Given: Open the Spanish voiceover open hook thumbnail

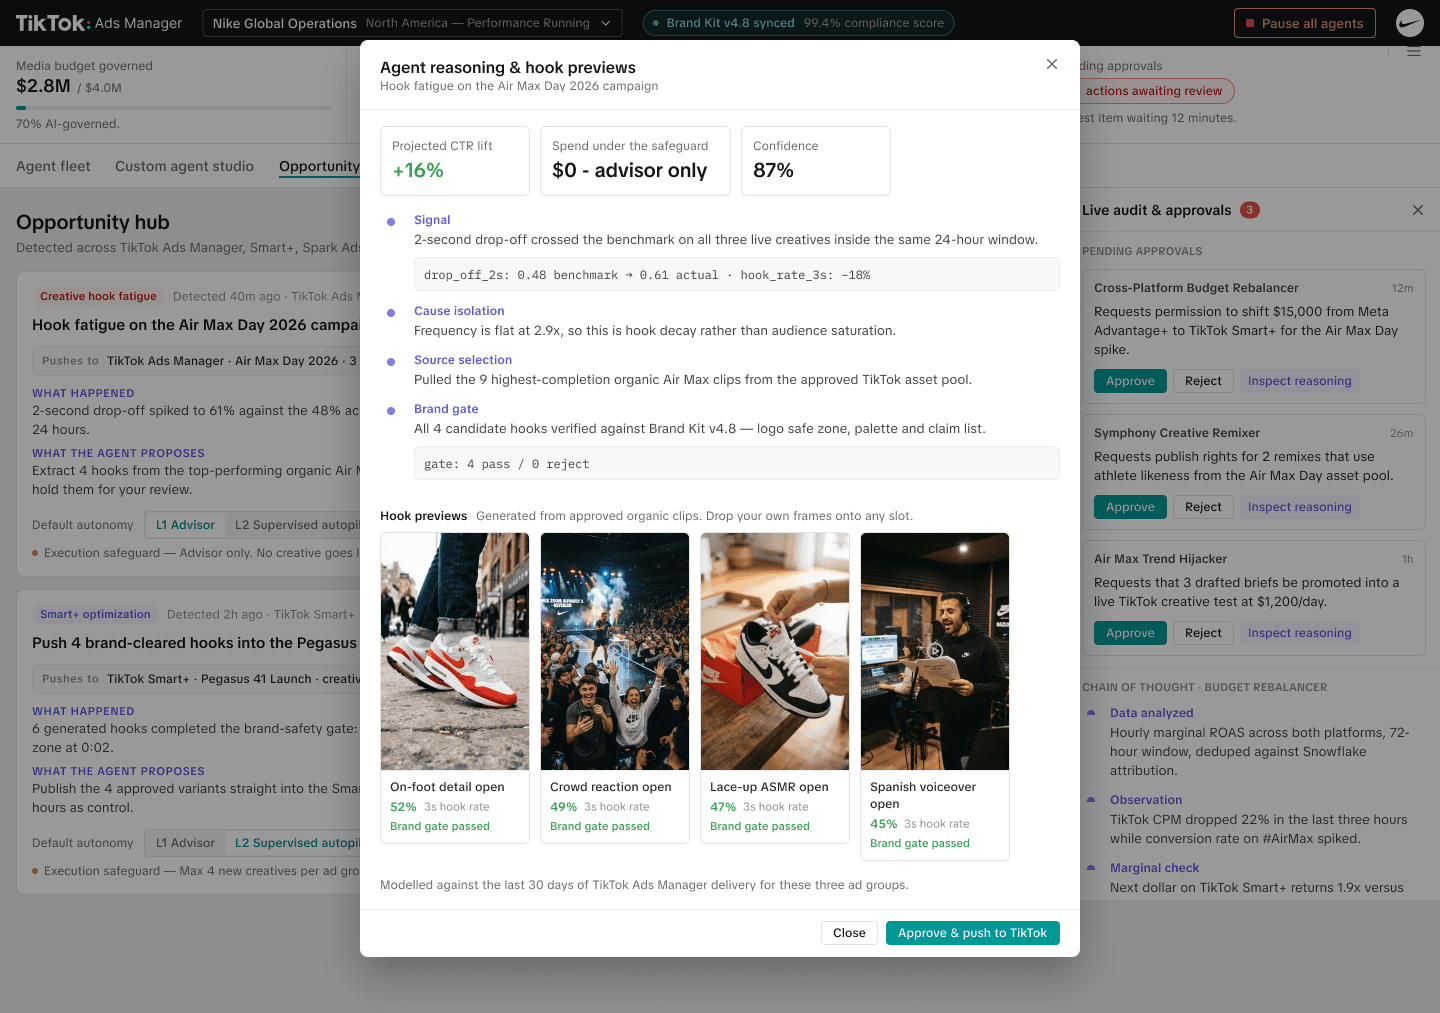Looking at the screenshot, I should point(935,651).
